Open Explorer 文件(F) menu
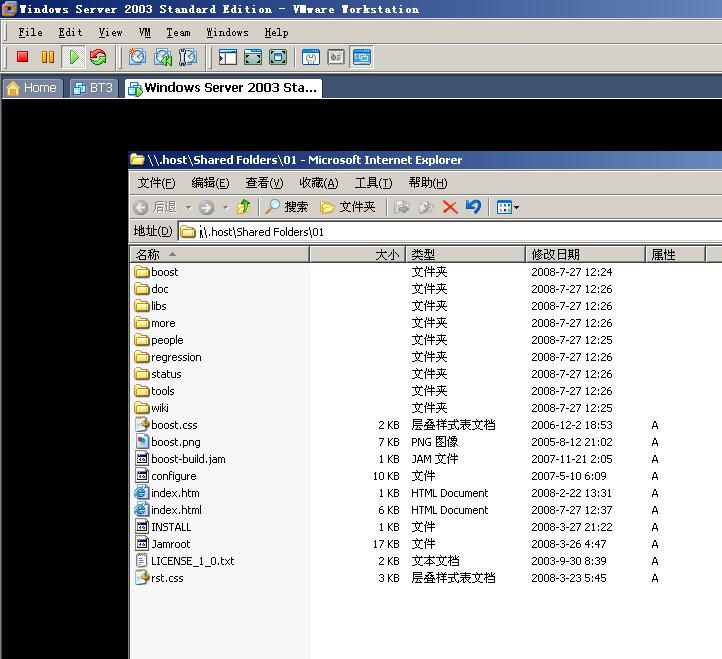This screenshot has height=659, width=722. 156,183
